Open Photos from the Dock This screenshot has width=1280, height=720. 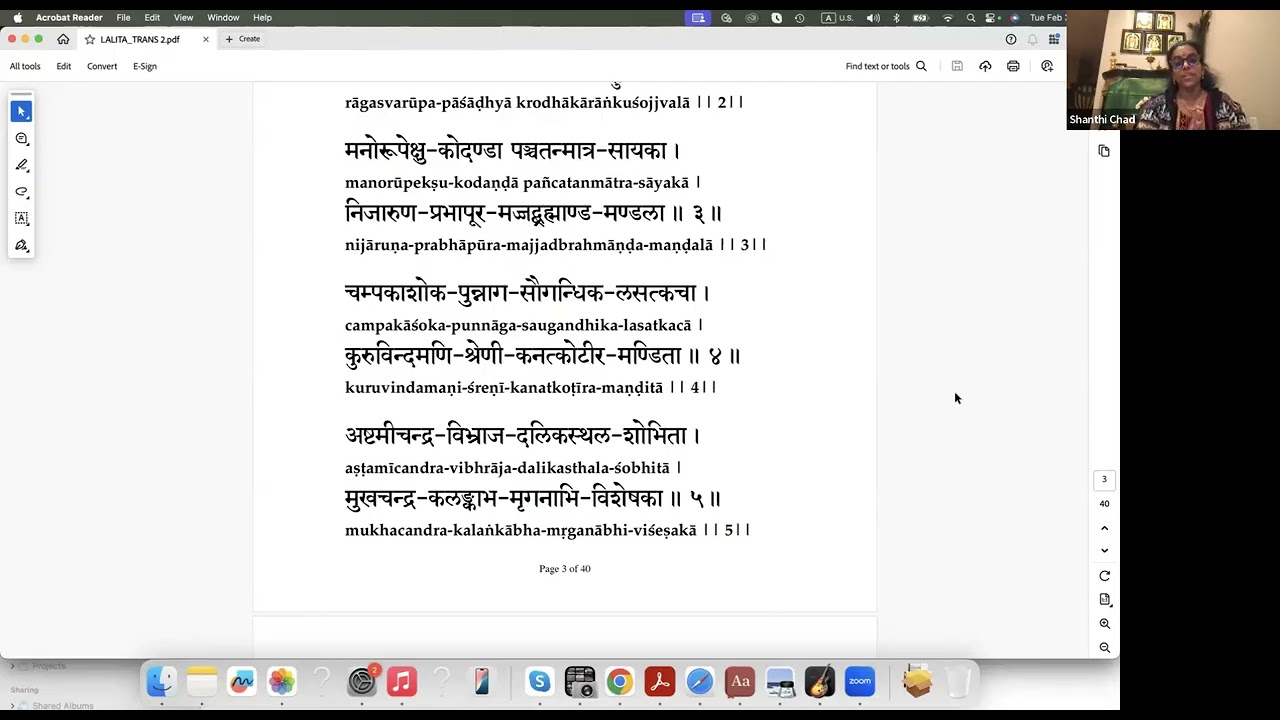coord(281,681)
